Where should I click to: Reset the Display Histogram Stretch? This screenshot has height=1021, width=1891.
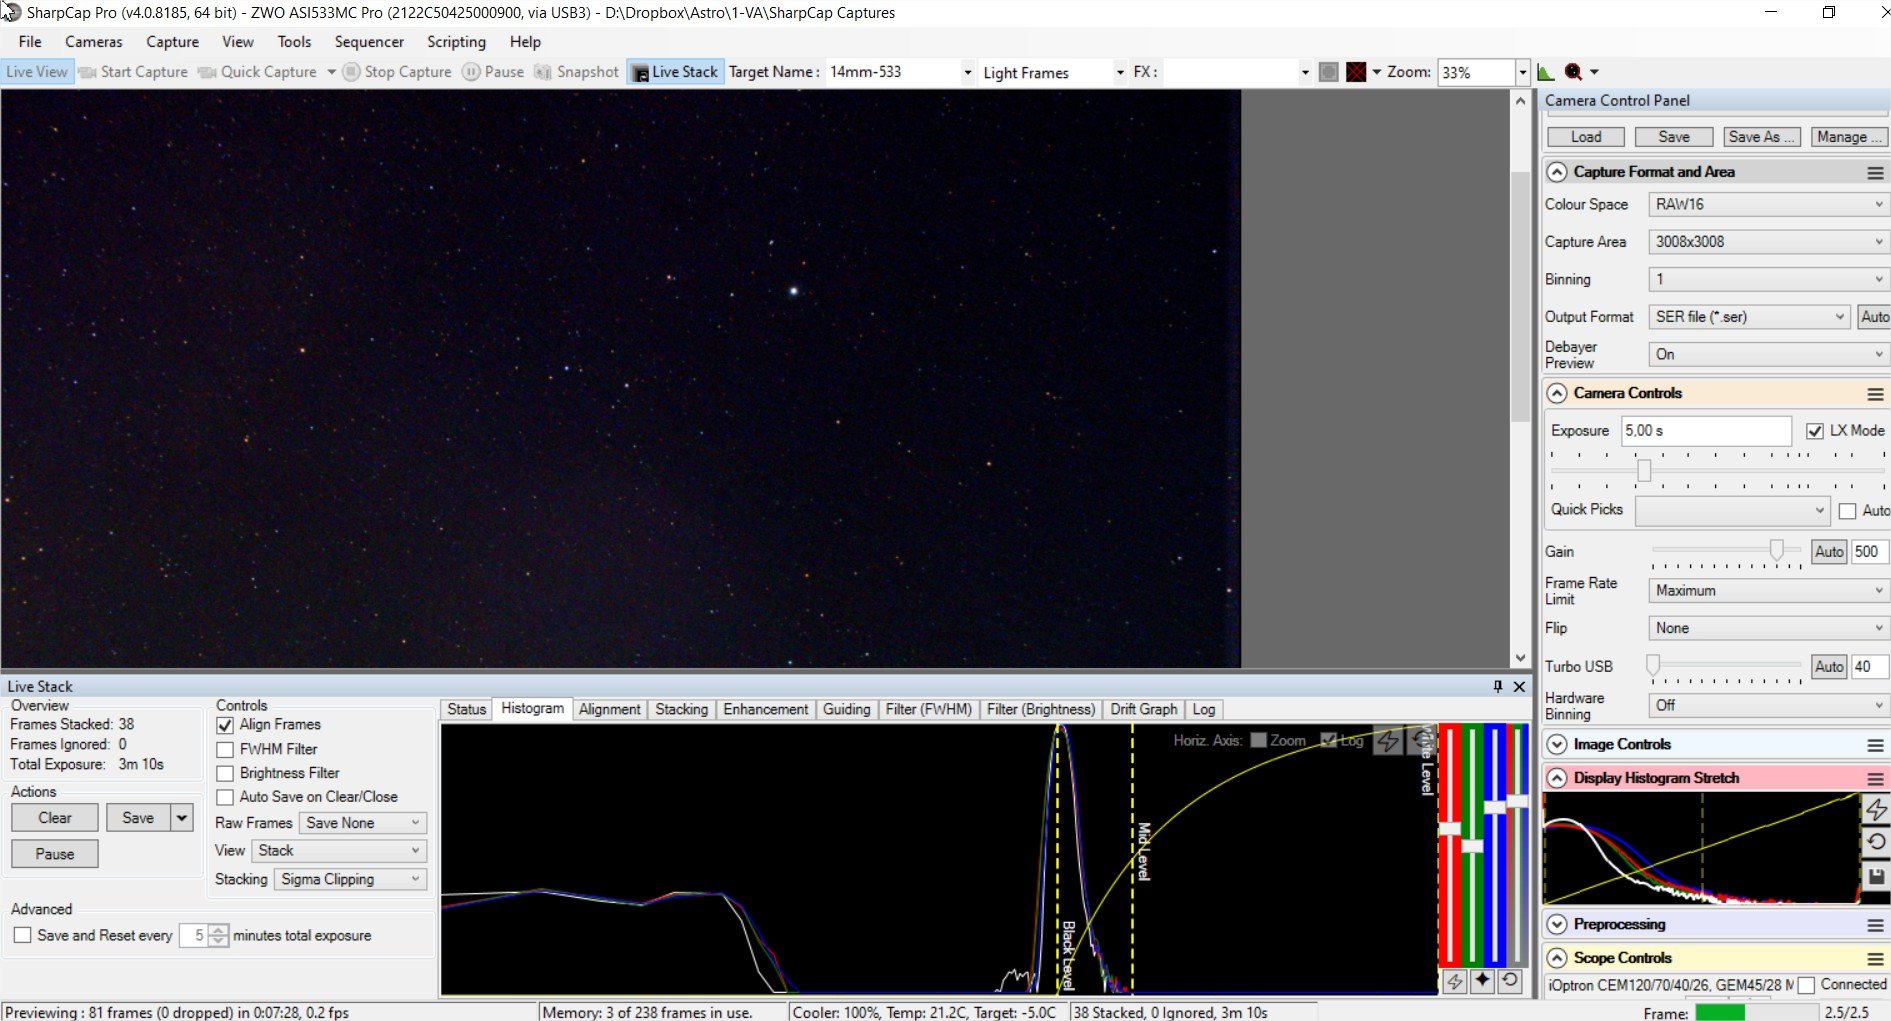(1876, 842)
